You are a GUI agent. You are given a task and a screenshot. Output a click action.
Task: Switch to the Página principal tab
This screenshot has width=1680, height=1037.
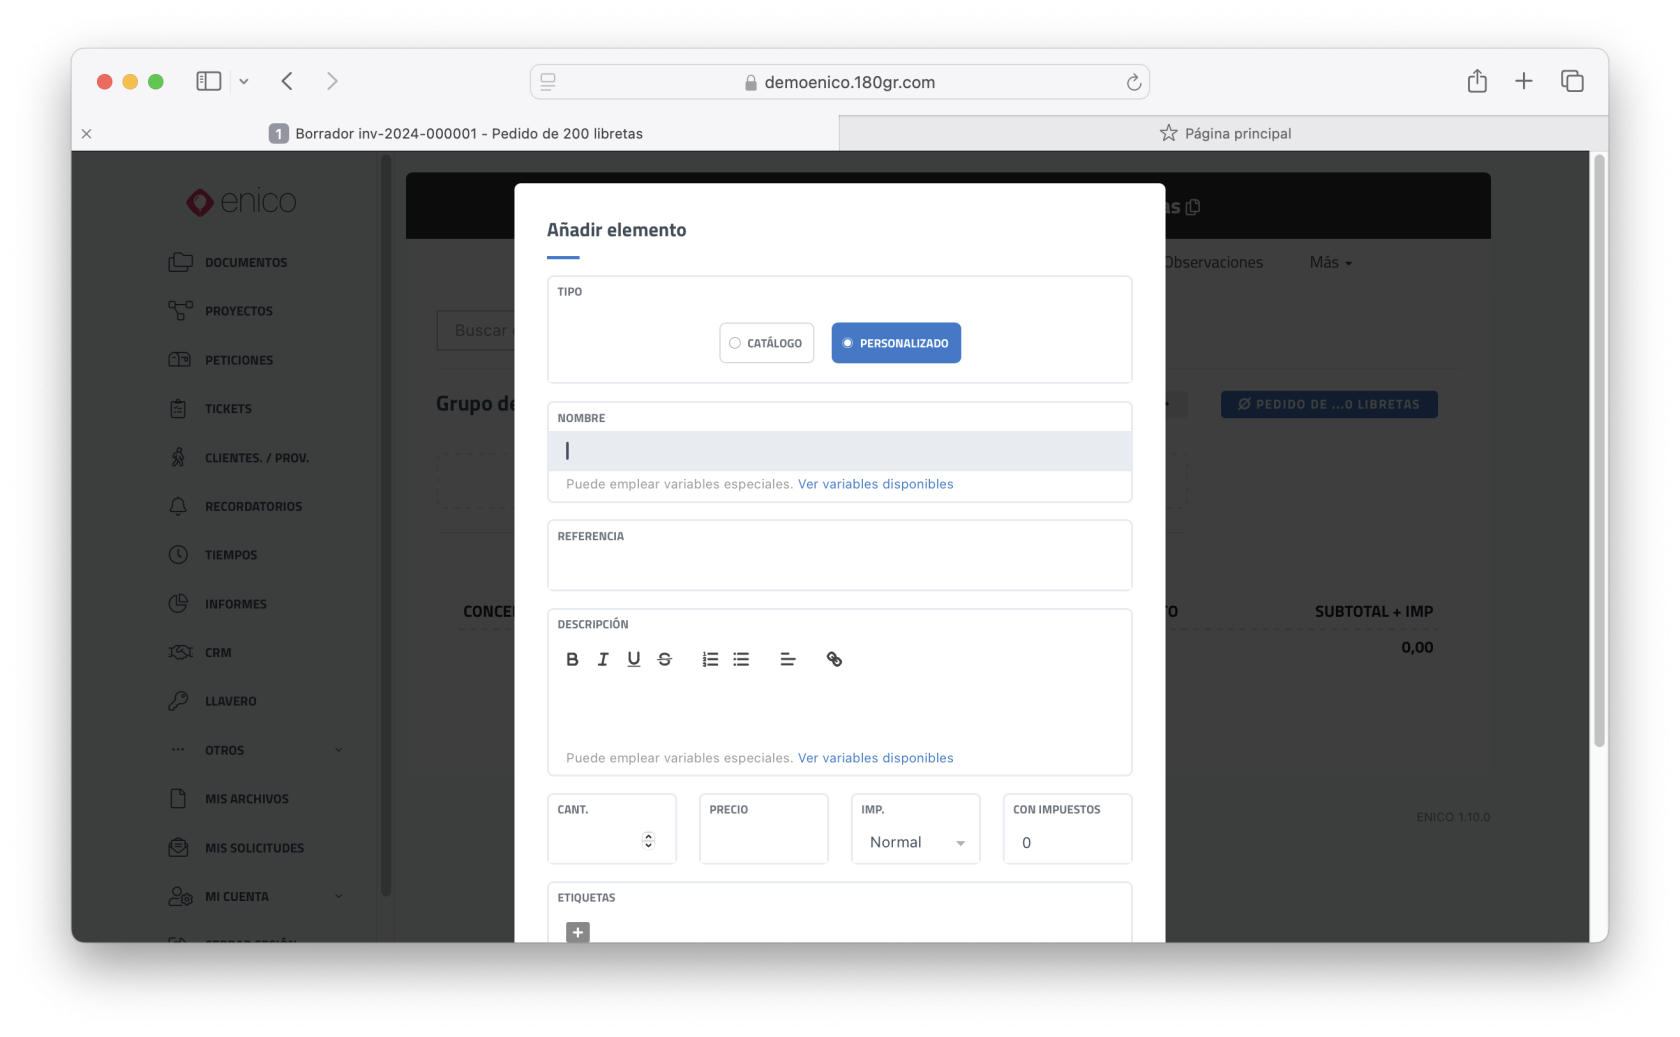tap(1224, 133)
